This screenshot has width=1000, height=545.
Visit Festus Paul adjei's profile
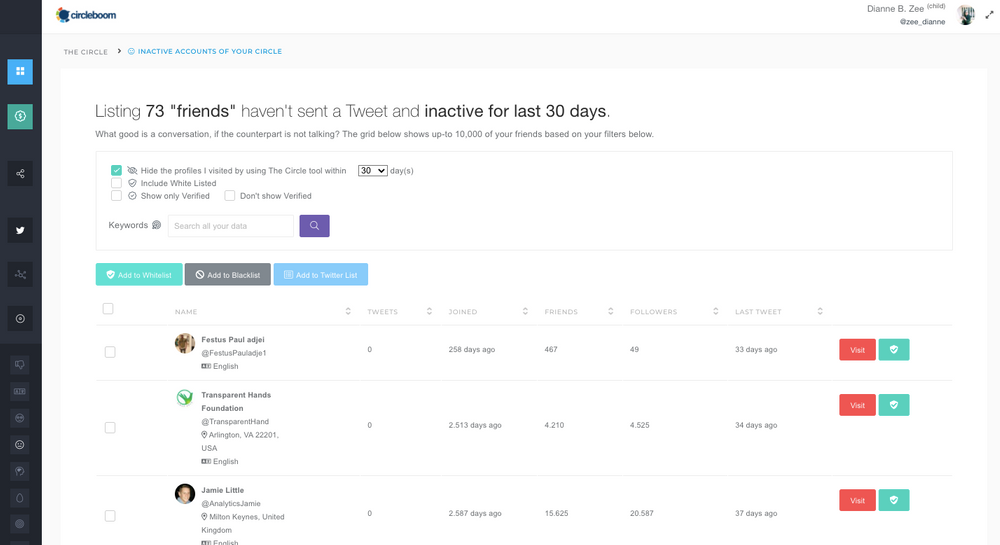pos(857,349)
